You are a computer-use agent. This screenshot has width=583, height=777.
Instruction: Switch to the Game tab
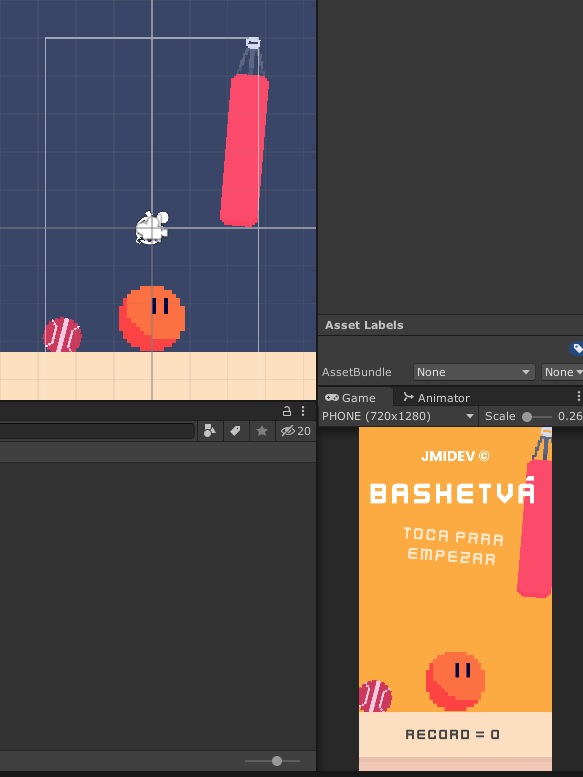(x=350, y=398)
